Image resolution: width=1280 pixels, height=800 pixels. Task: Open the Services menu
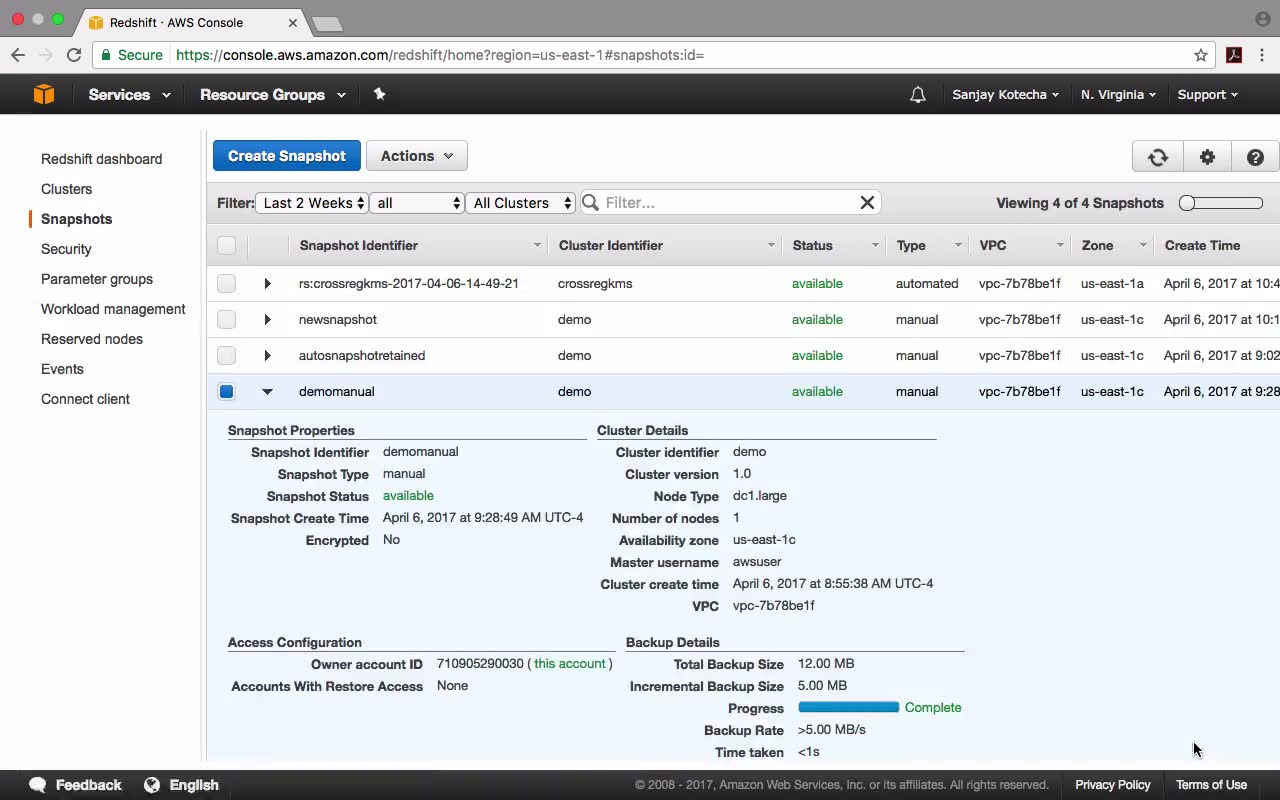(x=129, y=95)
